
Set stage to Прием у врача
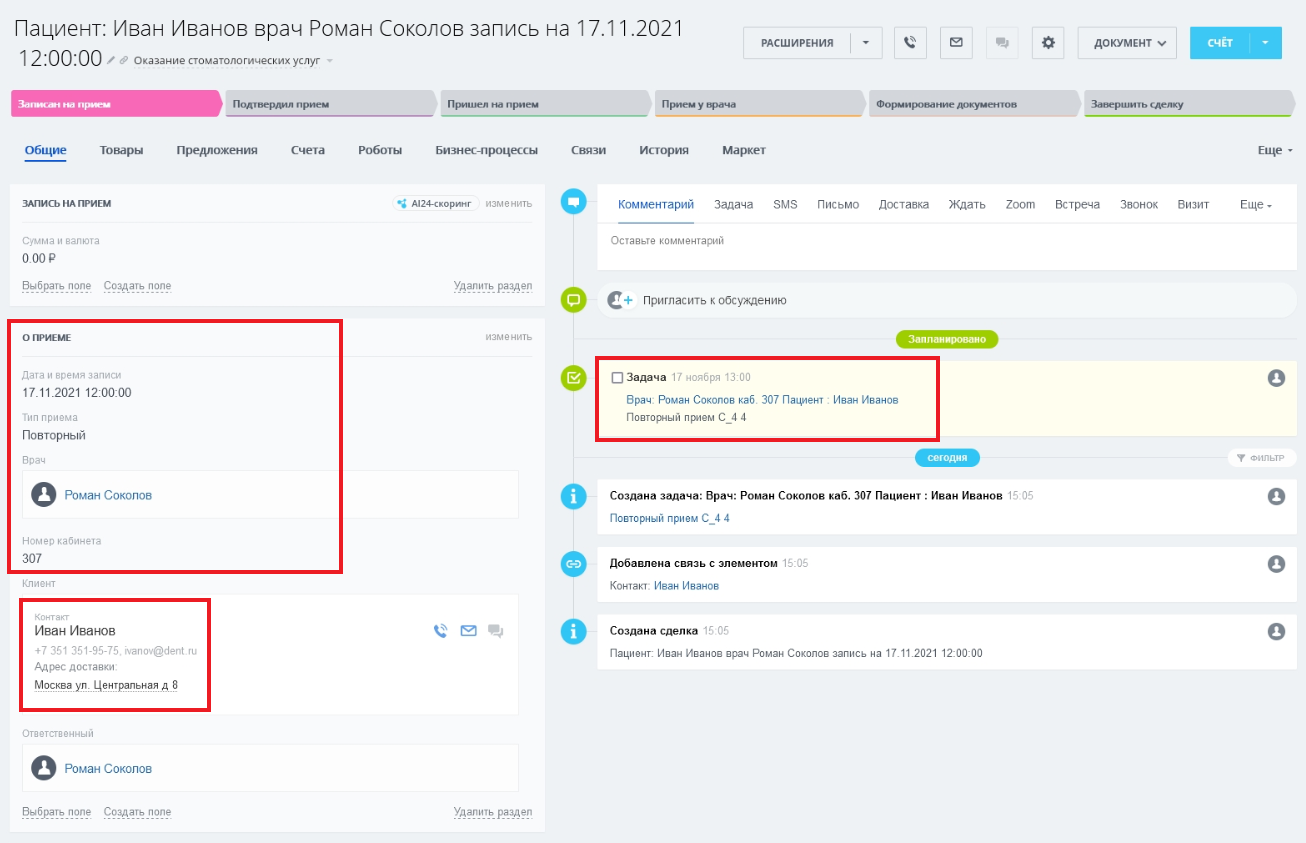pos(760,104)
